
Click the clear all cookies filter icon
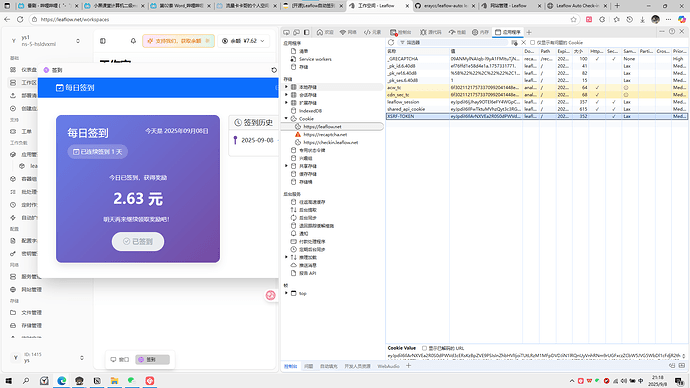pyautogui.click(x=514, y=43)
